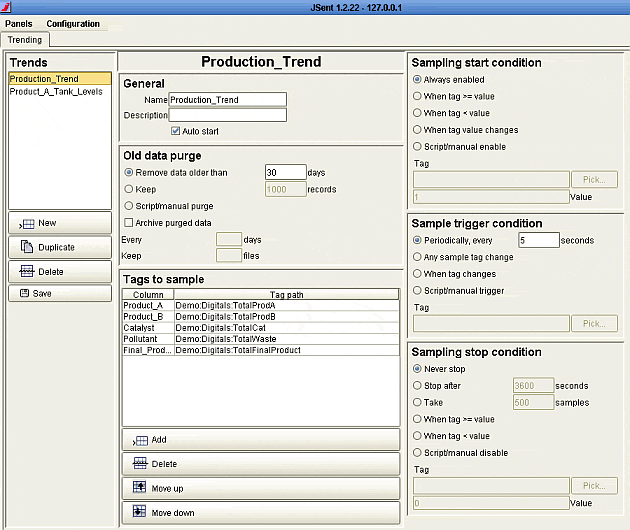This screenshot has width=630, height=530.
Task: Click the Save disk icon
Action: [x=25, y=293]
